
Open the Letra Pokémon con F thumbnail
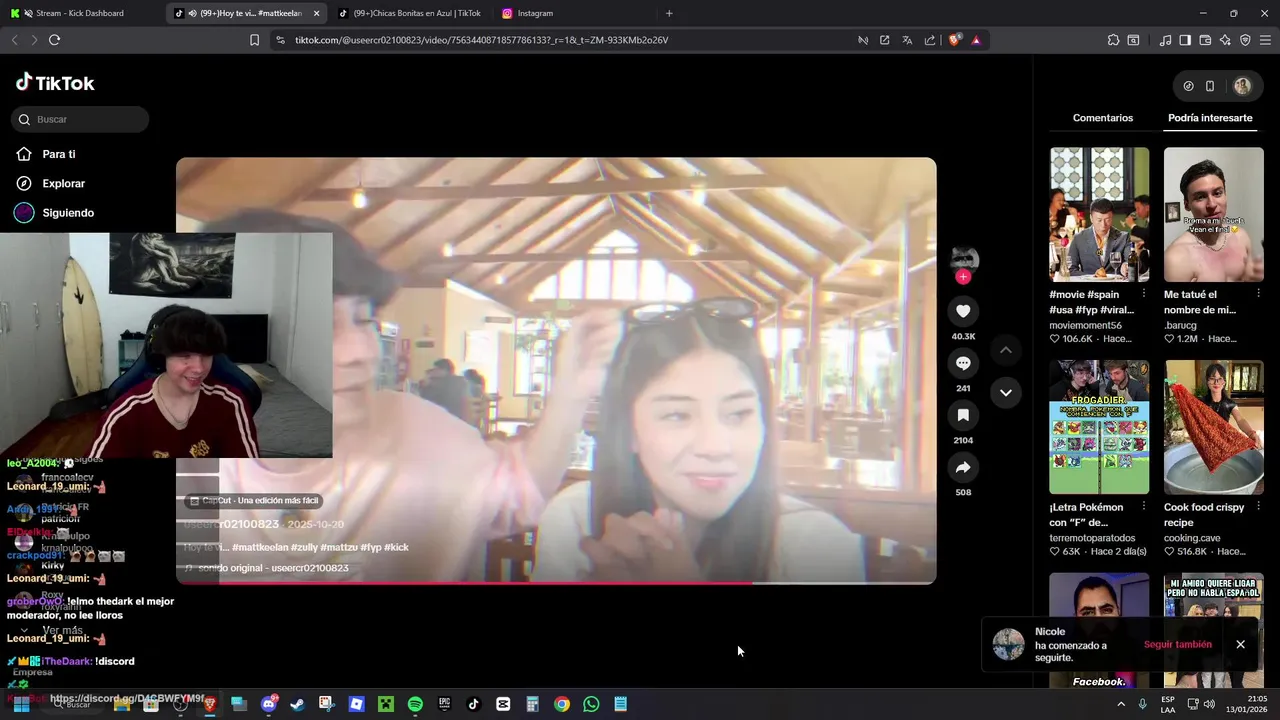coord(1099,427)
